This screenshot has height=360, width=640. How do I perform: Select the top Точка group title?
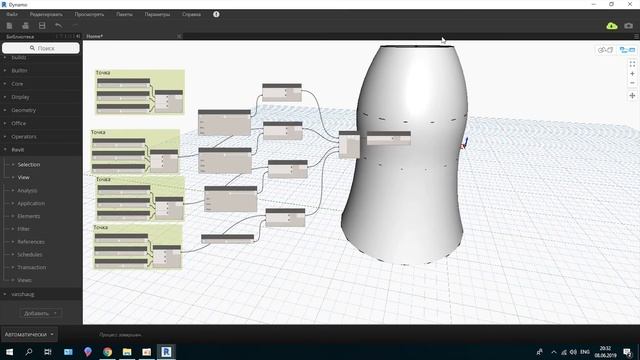click(103, 73)
